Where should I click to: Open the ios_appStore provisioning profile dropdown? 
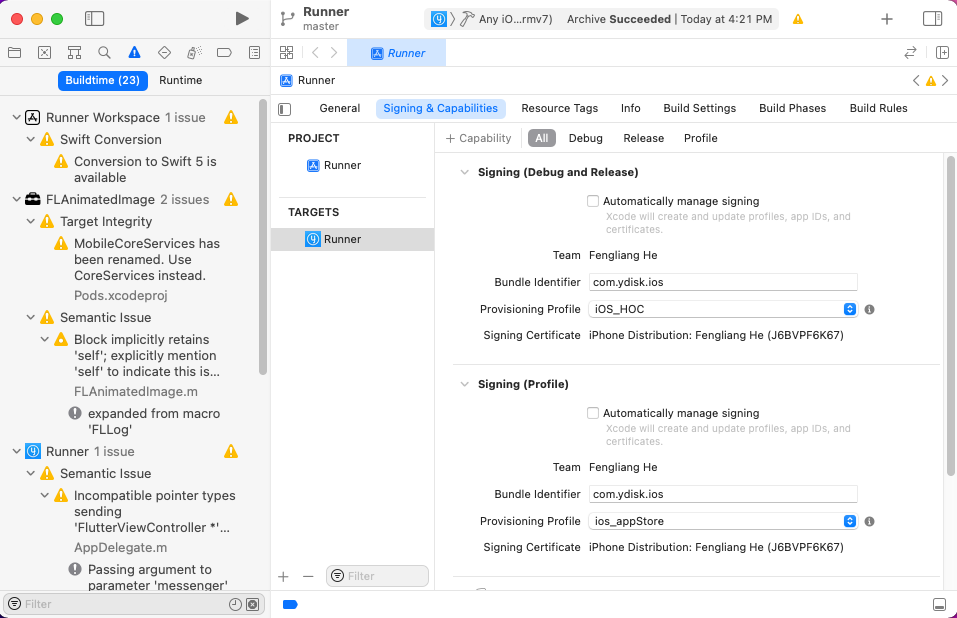849,521
